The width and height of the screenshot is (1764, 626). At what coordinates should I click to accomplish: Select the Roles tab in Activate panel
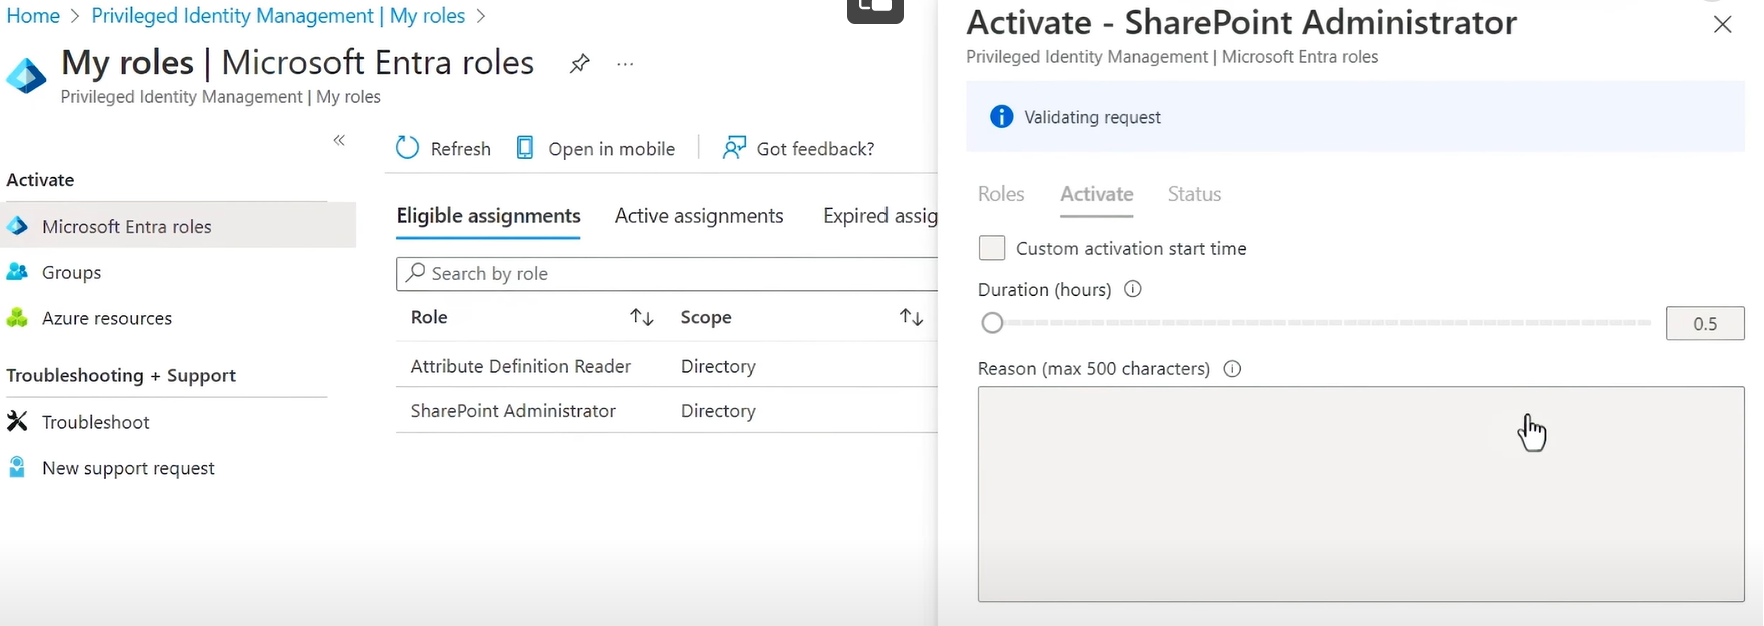(1001, 194)
